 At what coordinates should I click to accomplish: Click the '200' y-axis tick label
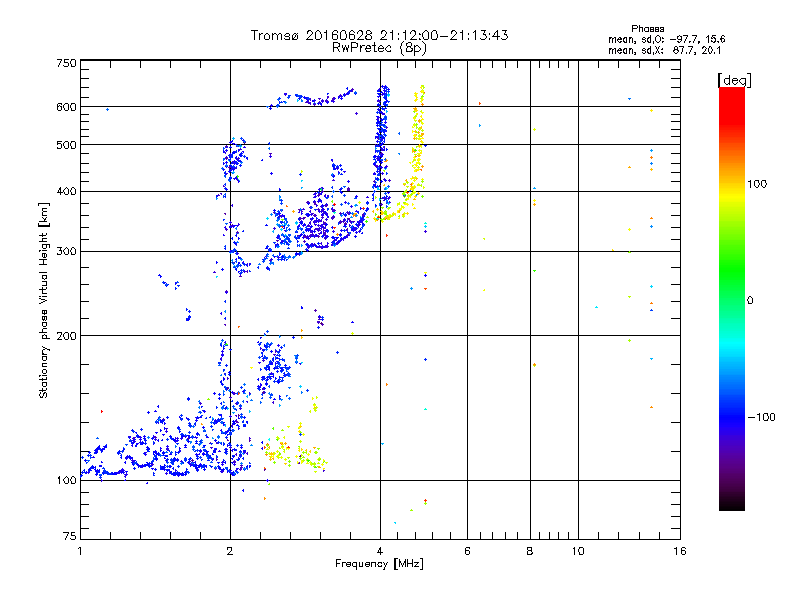[x=66, y=336]
